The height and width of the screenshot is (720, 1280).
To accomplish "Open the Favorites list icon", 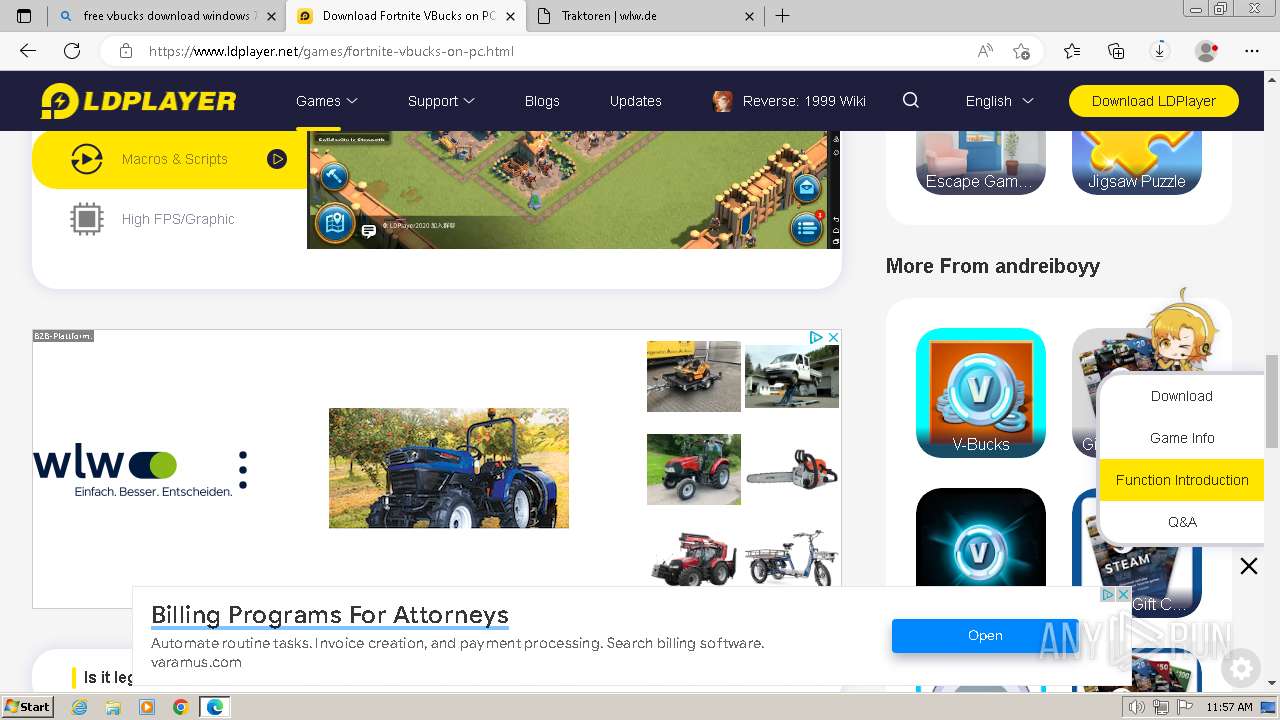I will [x=1072, y=51].
